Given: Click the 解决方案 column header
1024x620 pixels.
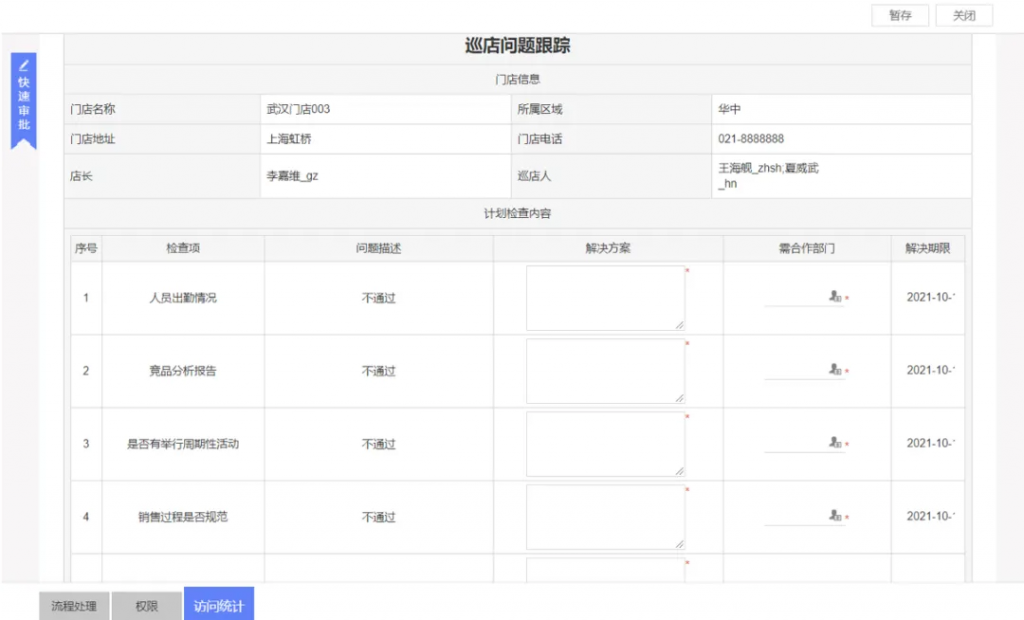Looking at the screenshot, I should click(608, 249).
